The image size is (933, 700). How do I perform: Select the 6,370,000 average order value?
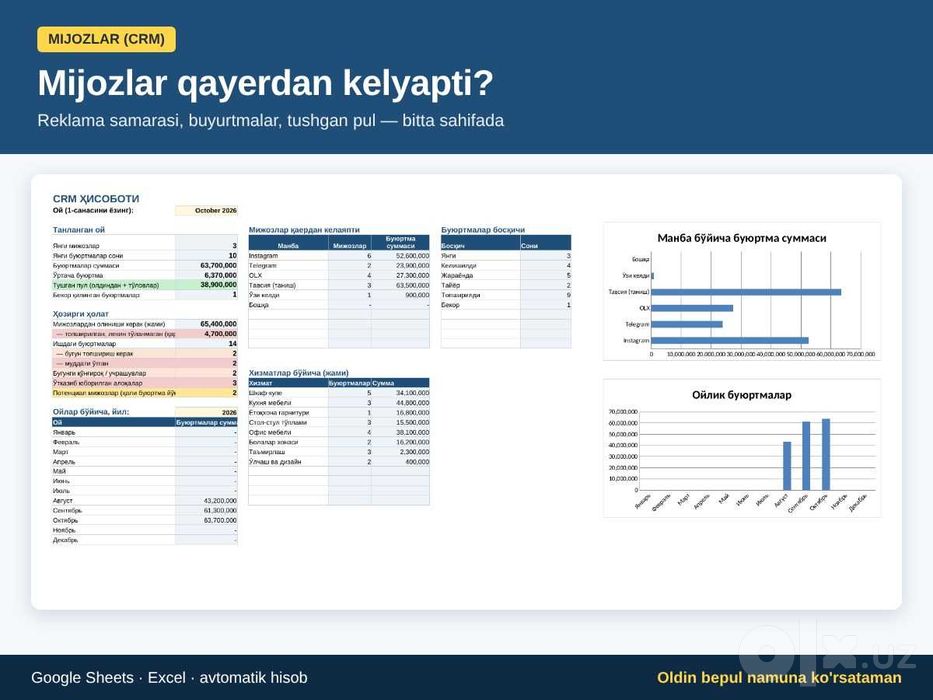coord(220,275)
